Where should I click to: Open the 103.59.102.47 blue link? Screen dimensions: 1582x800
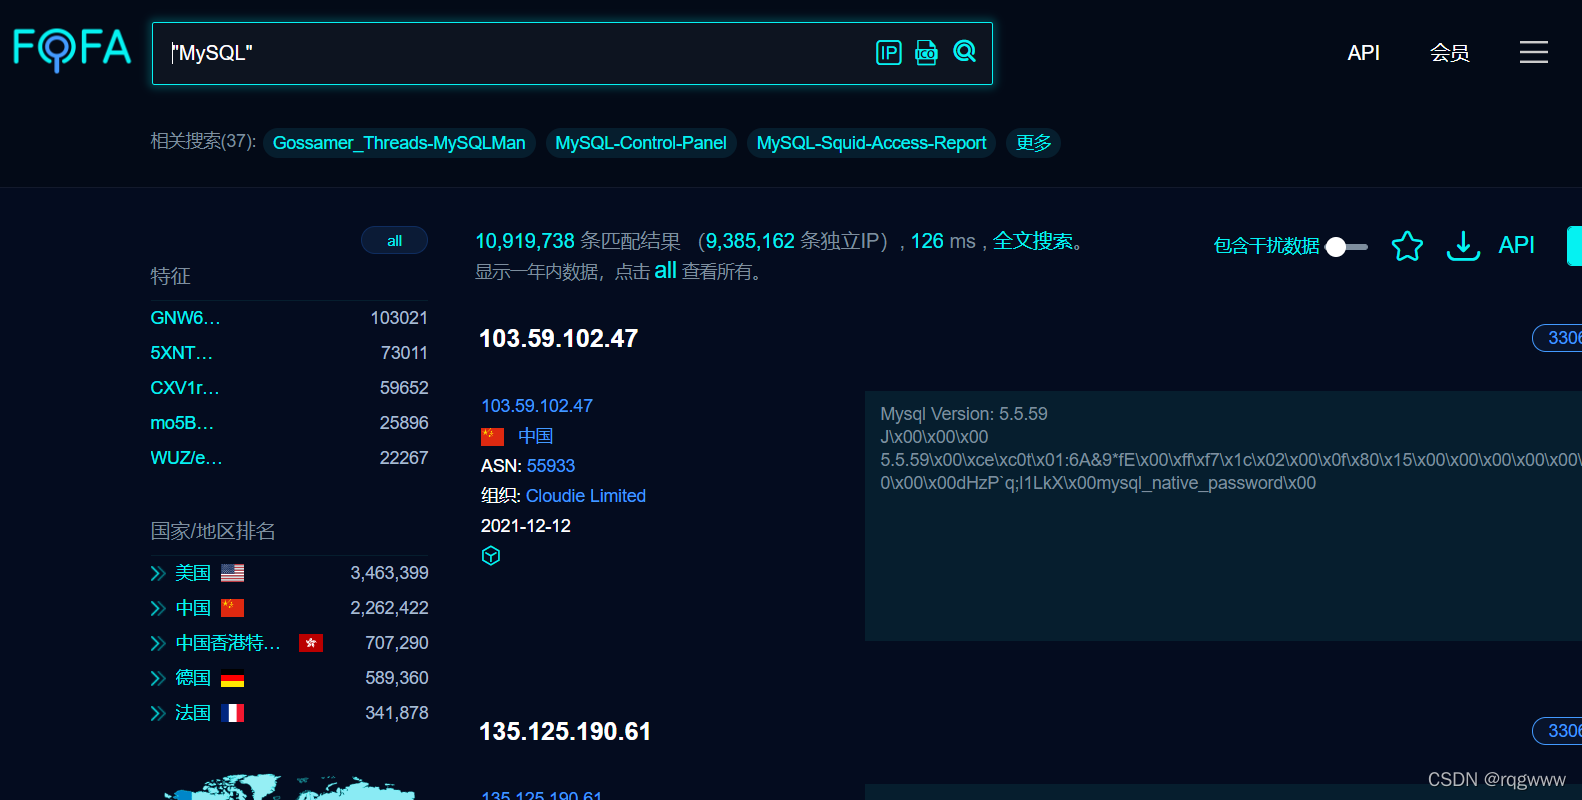537,406
